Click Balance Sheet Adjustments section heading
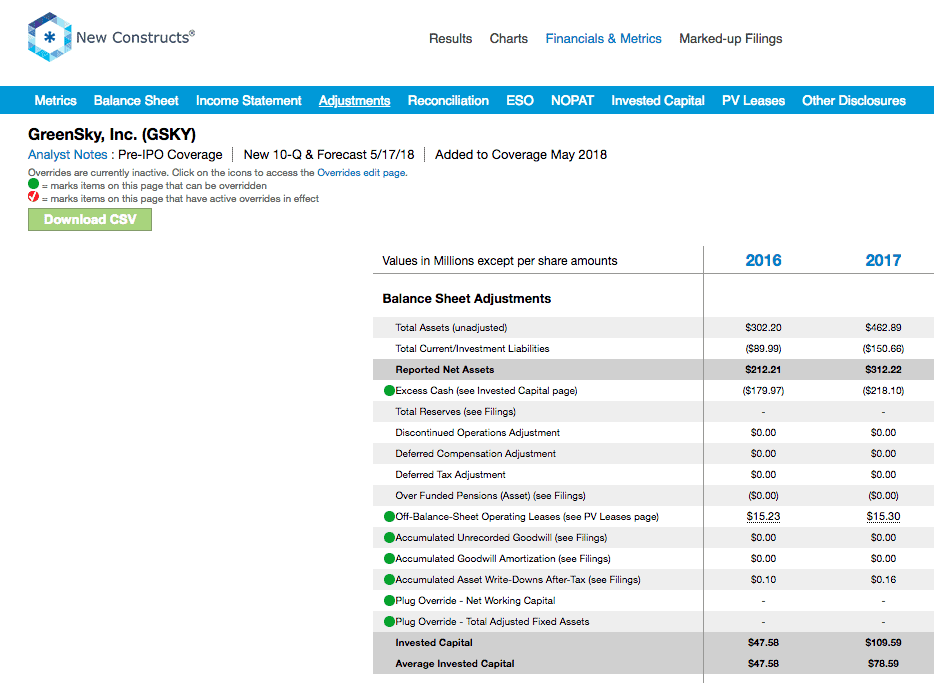934x683 pixels. (466, 299)
